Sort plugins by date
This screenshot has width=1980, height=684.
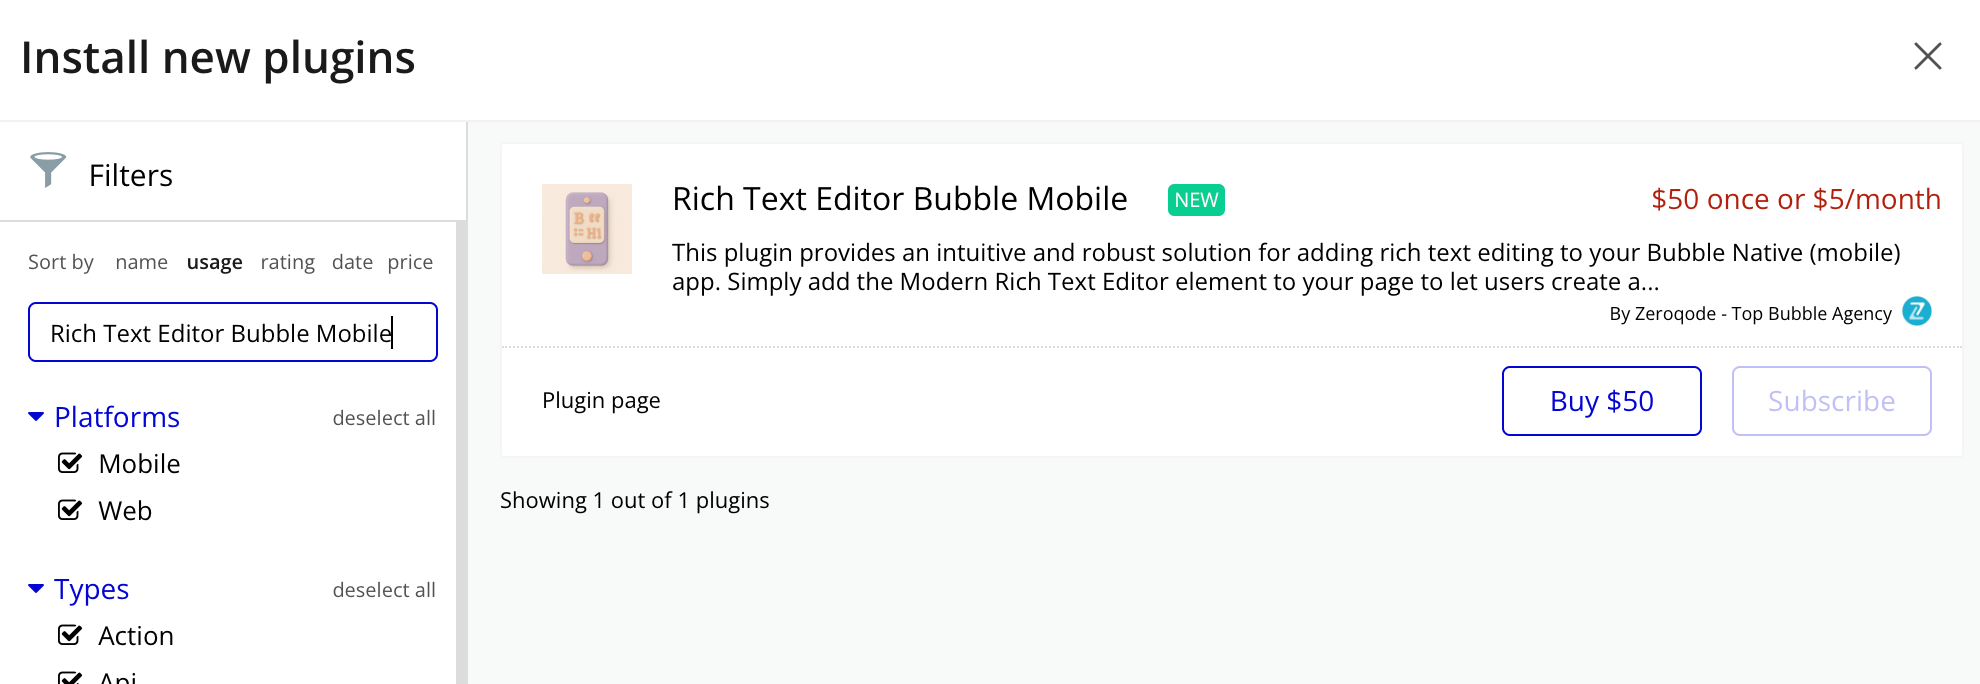352,262
